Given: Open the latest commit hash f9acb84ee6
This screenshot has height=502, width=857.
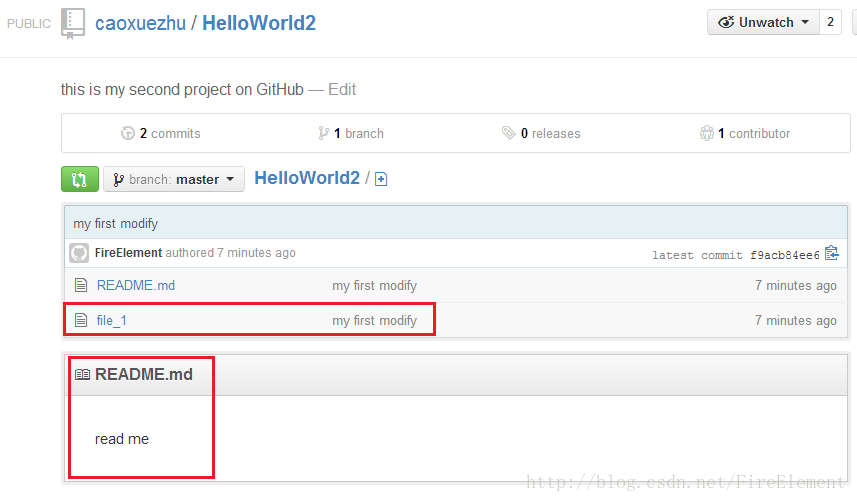Looking at the screenshot, I should click(x=785, y=255).
